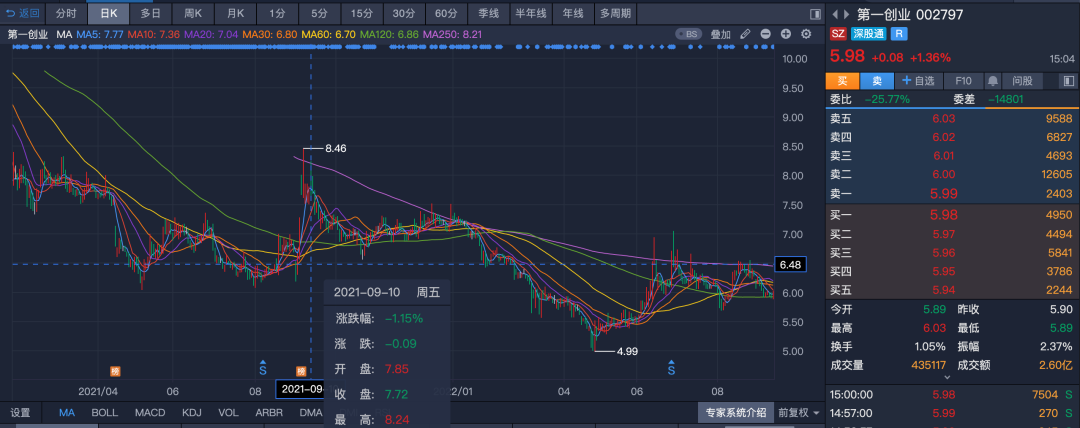This screenshot has height=428, width=1080.
Task: Open the 前复权 adjustment dropdown
Action: pyautogui.click(x=799, y=413)
